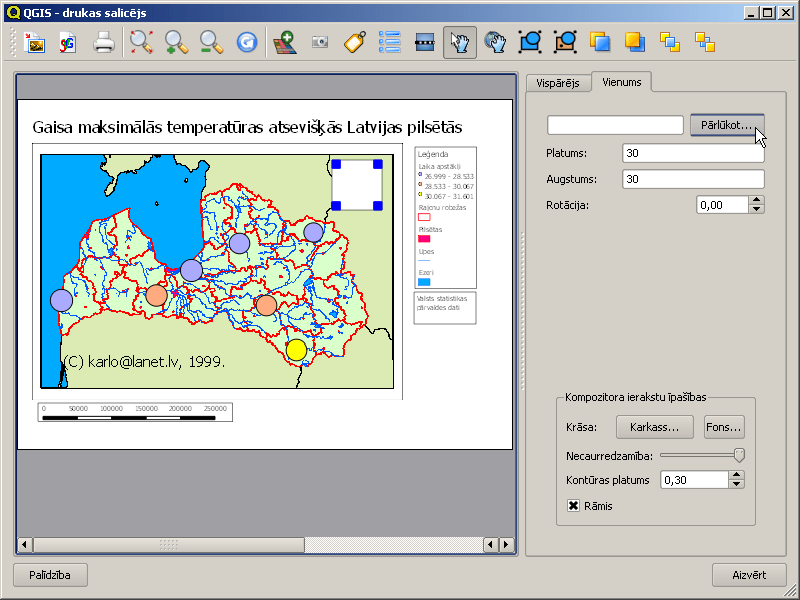The image size is (800, 600).
Task: Click the Zoom full extent icon
Action: [141, 42]
